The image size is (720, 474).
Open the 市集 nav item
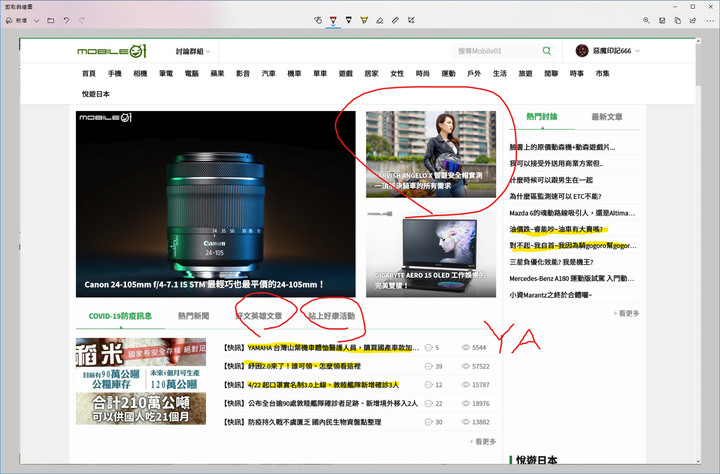click(x=602, y=73)
